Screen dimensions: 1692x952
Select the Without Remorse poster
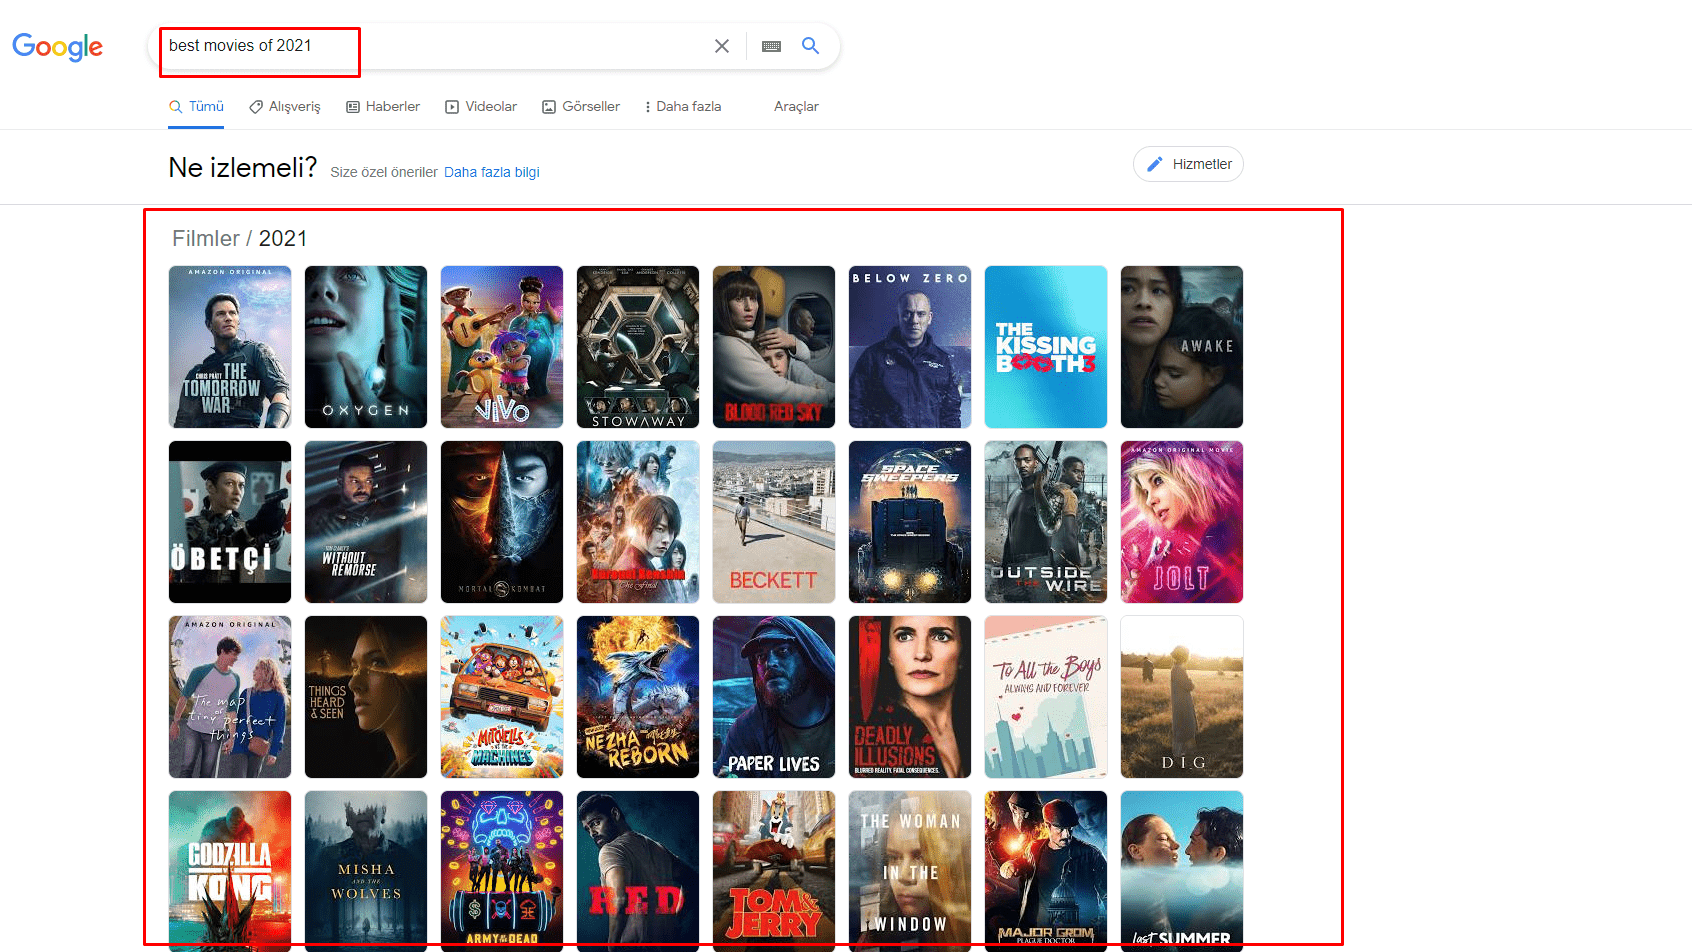click(x=366, y=522)
